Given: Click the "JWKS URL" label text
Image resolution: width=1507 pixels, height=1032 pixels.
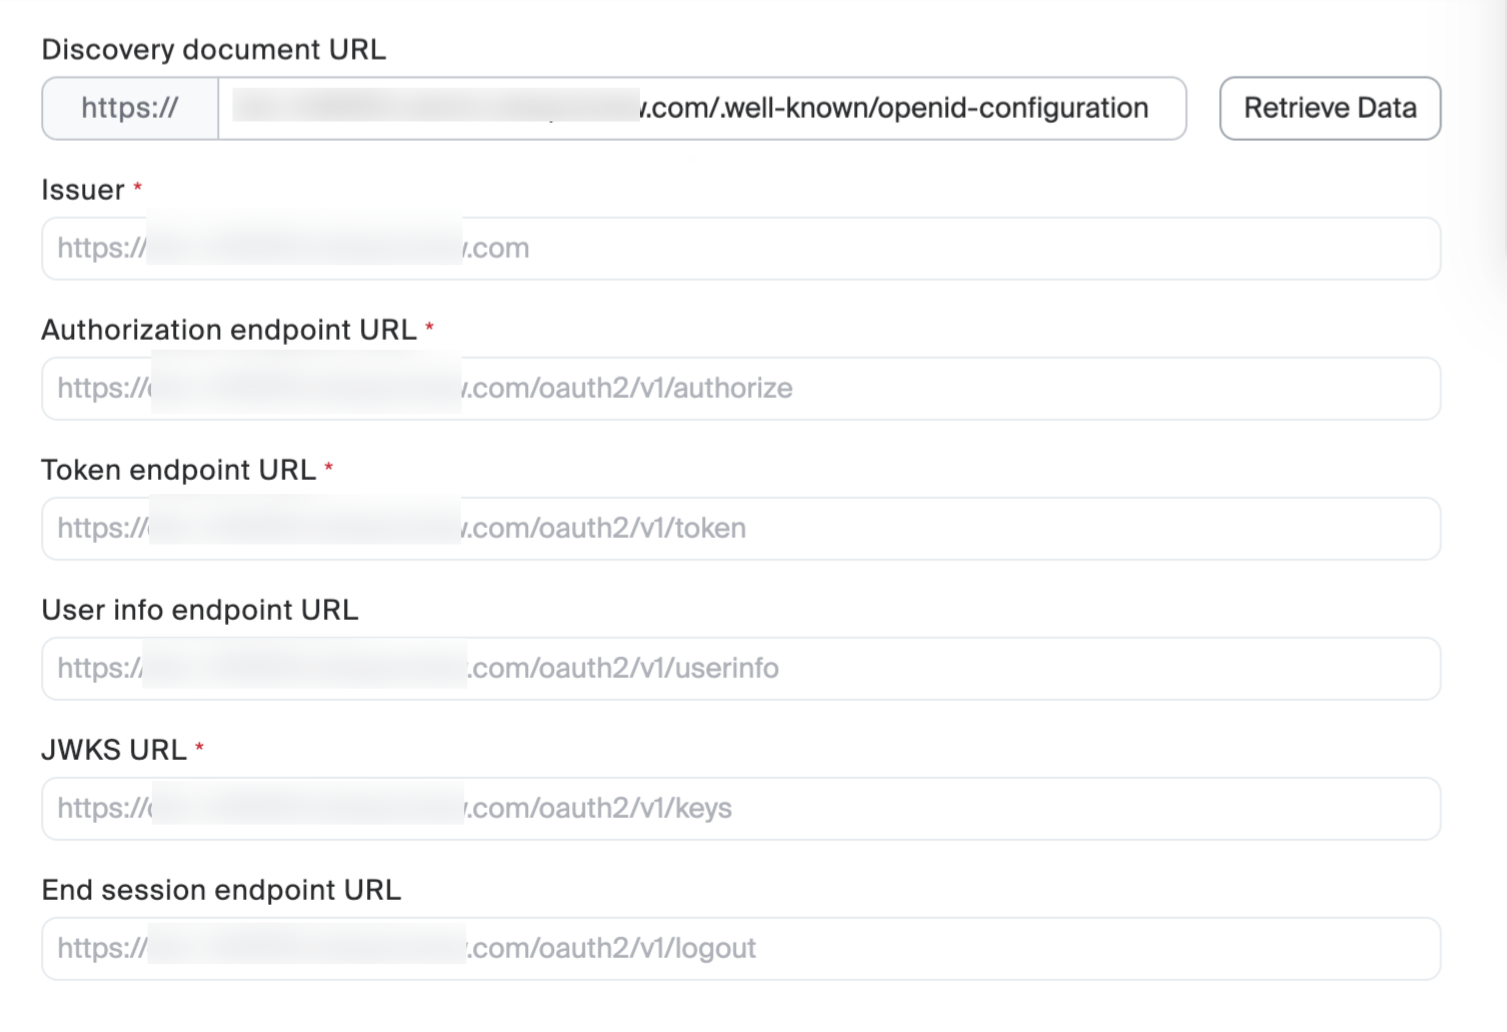Looking at the screenshot, I should 114,750.
